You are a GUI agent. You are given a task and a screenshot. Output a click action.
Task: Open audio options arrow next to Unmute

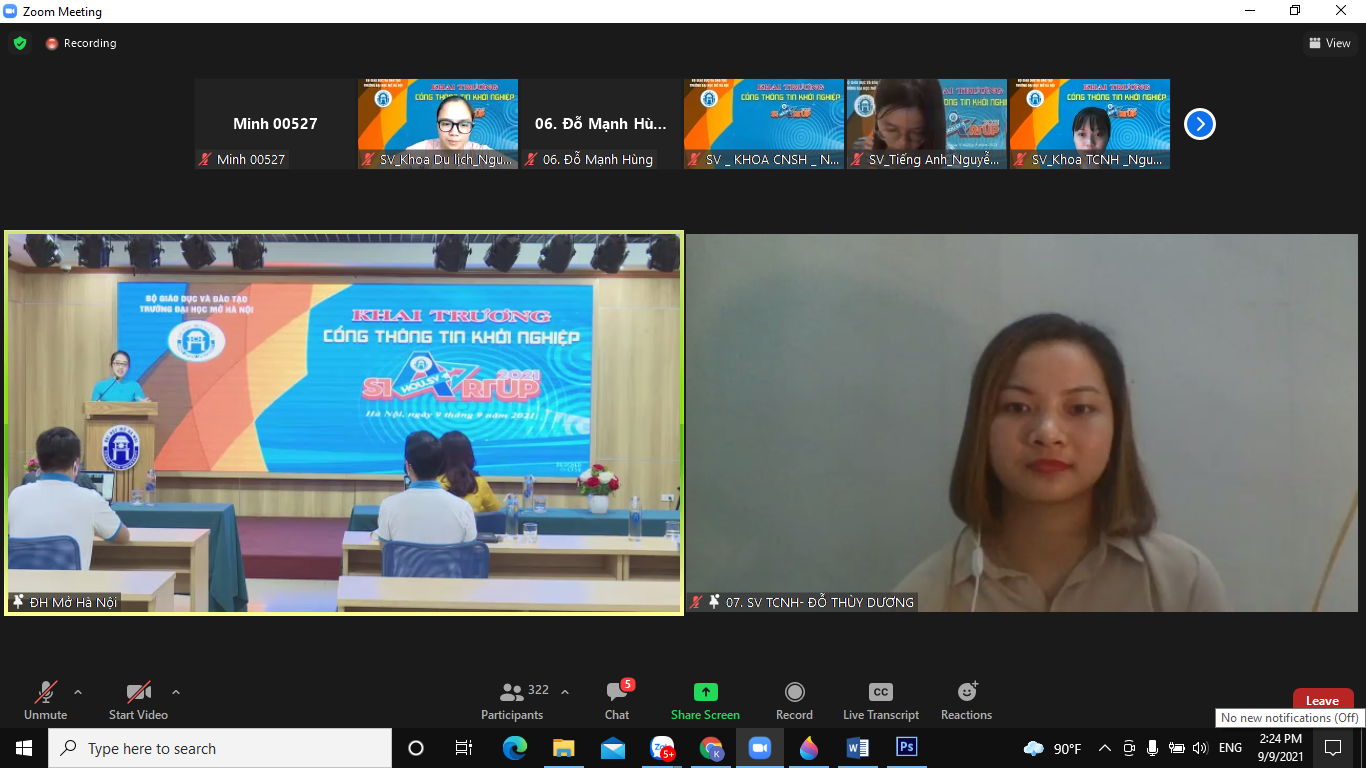[78, 692]
